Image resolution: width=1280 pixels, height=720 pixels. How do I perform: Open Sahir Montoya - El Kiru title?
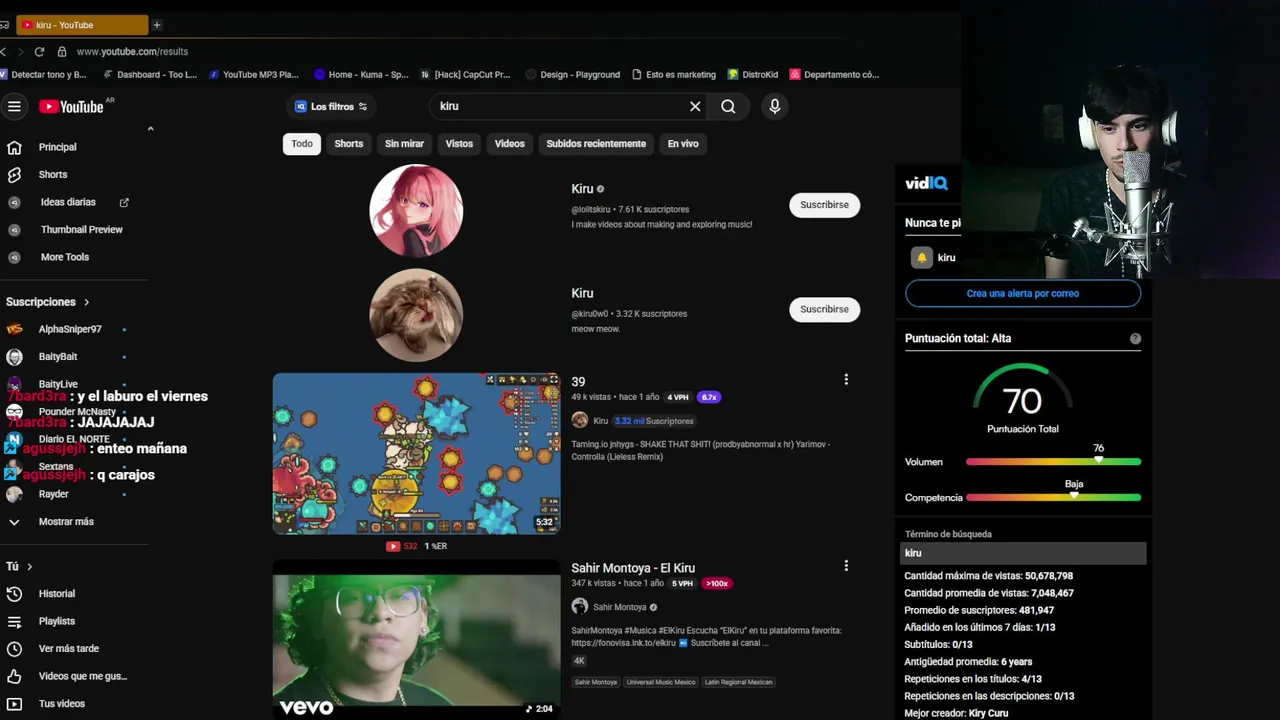[x=633, y=568]
